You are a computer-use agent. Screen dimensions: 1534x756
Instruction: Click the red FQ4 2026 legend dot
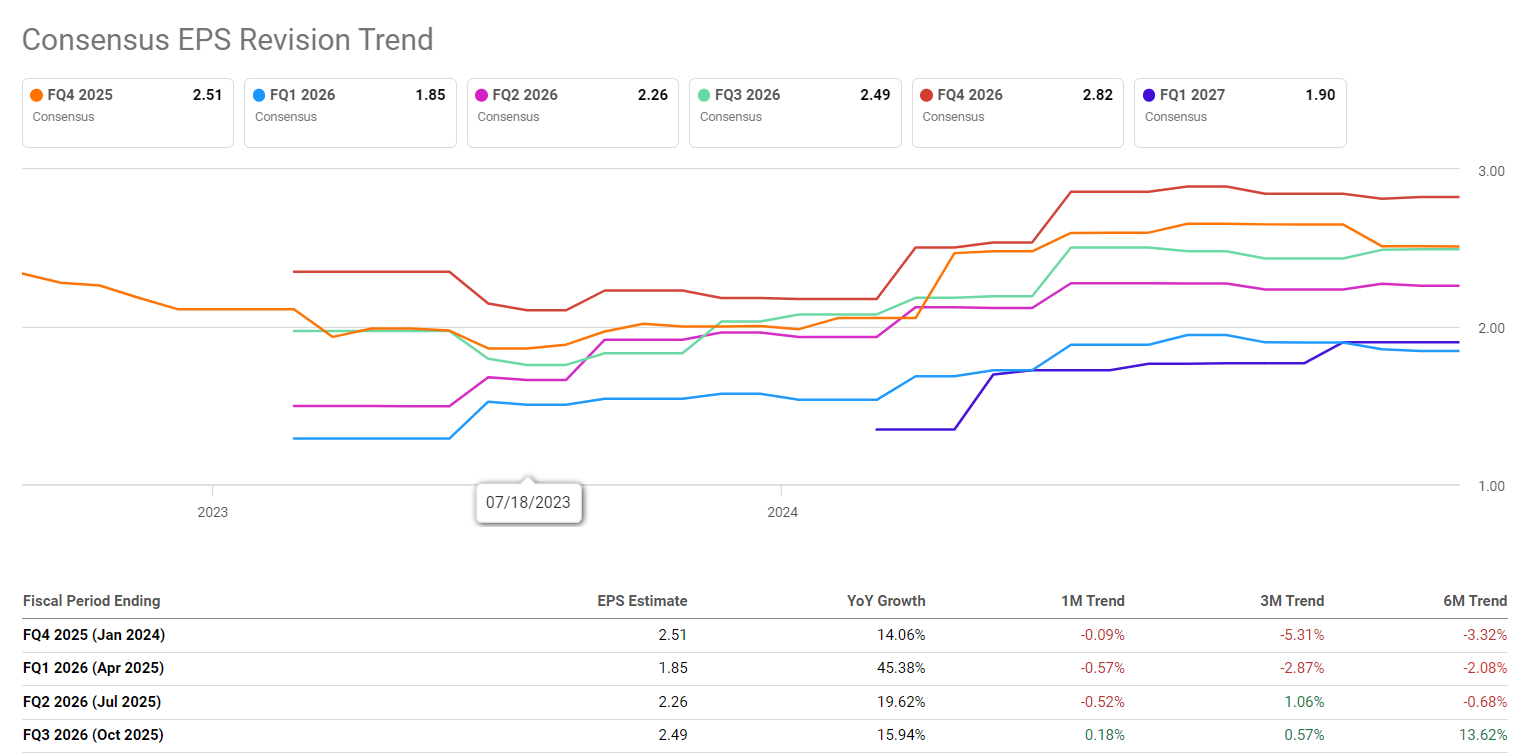[x=927, y=96]
